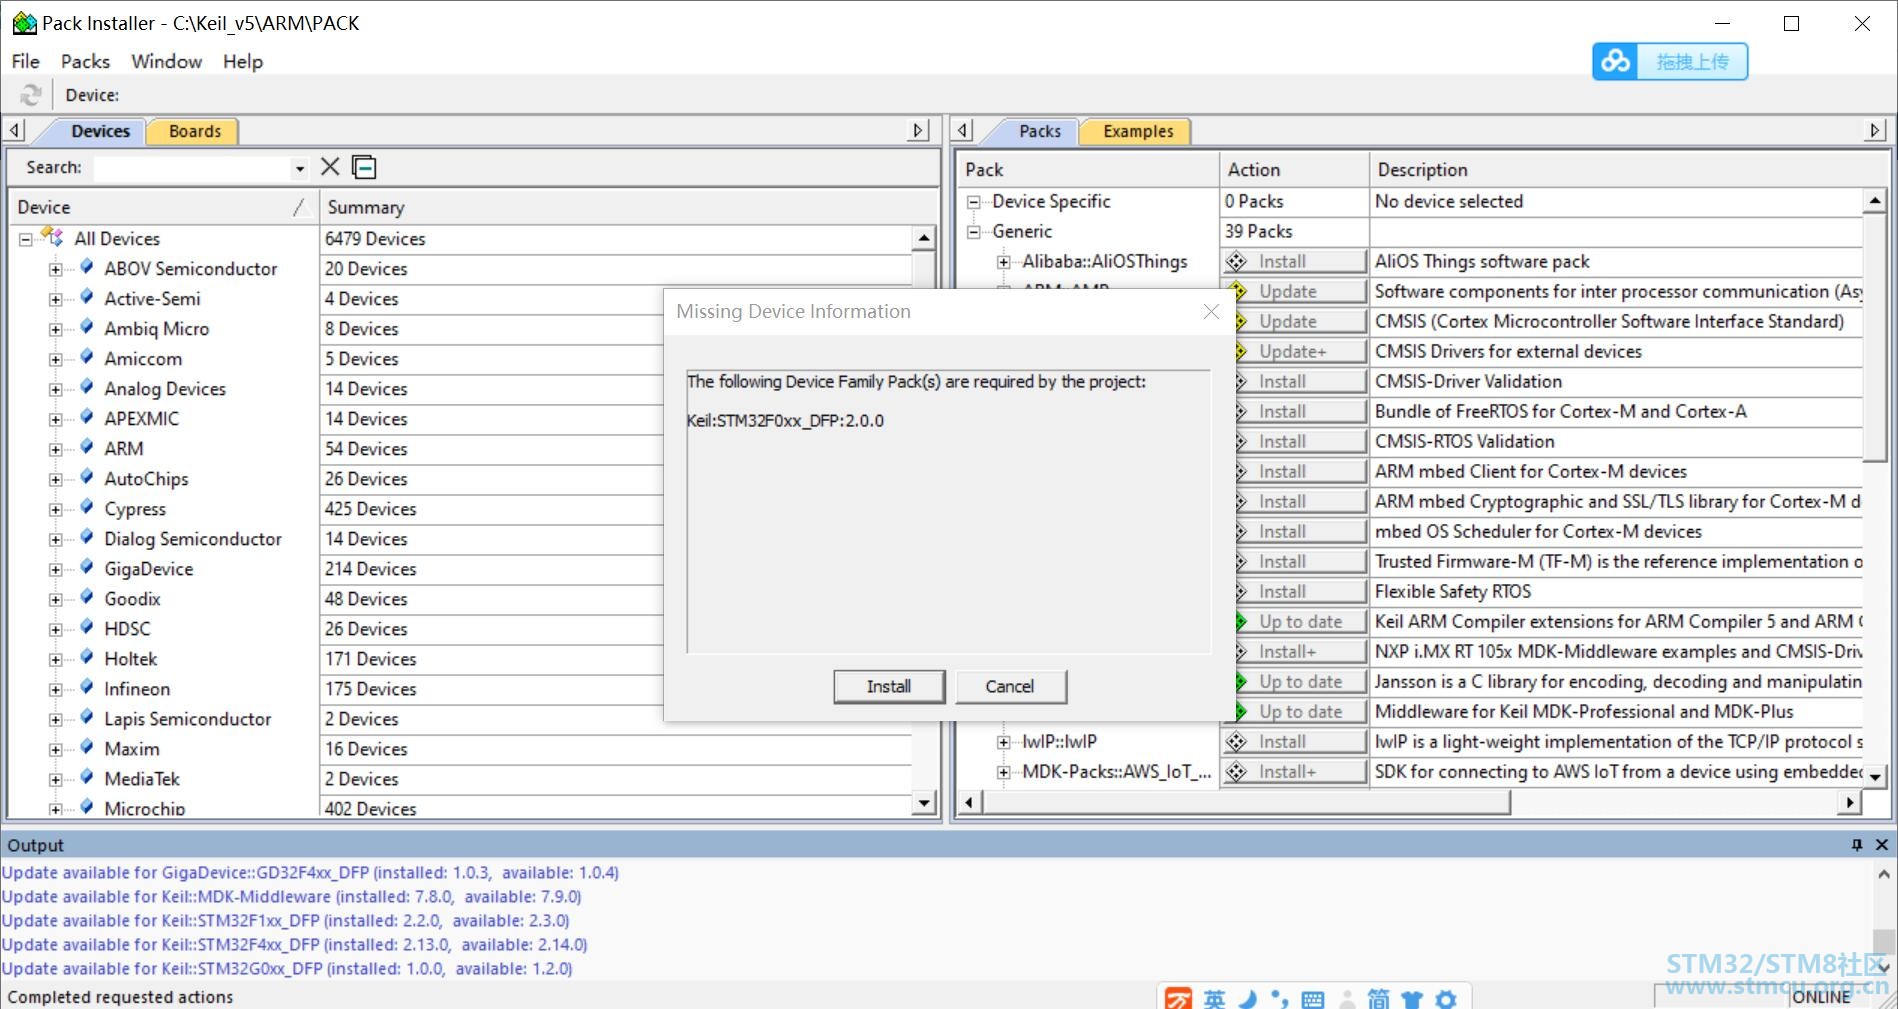
Task: Click the Install+ diamond icon for MDK-Packs::AWS_IoT
Action: coord(1237,772)
